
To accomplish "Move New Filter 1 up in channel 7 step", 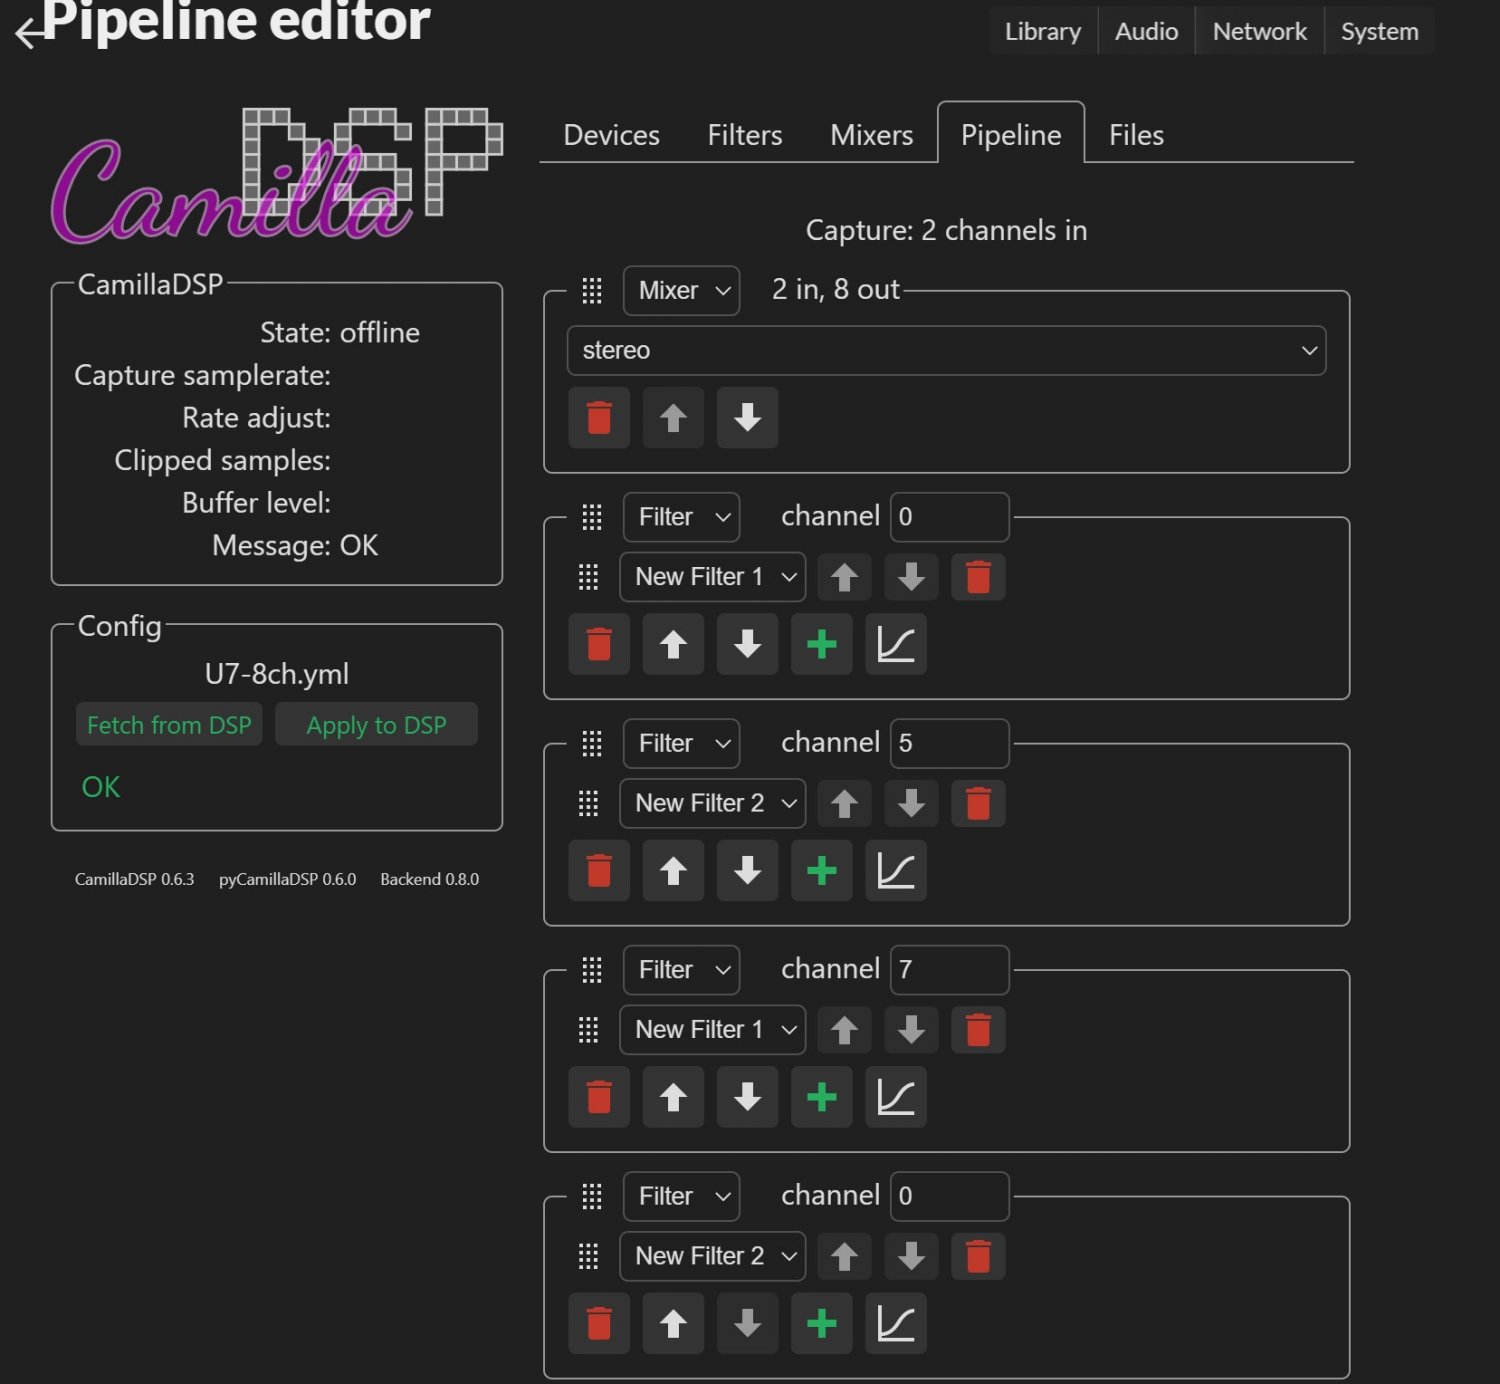I will [844, 1030].
